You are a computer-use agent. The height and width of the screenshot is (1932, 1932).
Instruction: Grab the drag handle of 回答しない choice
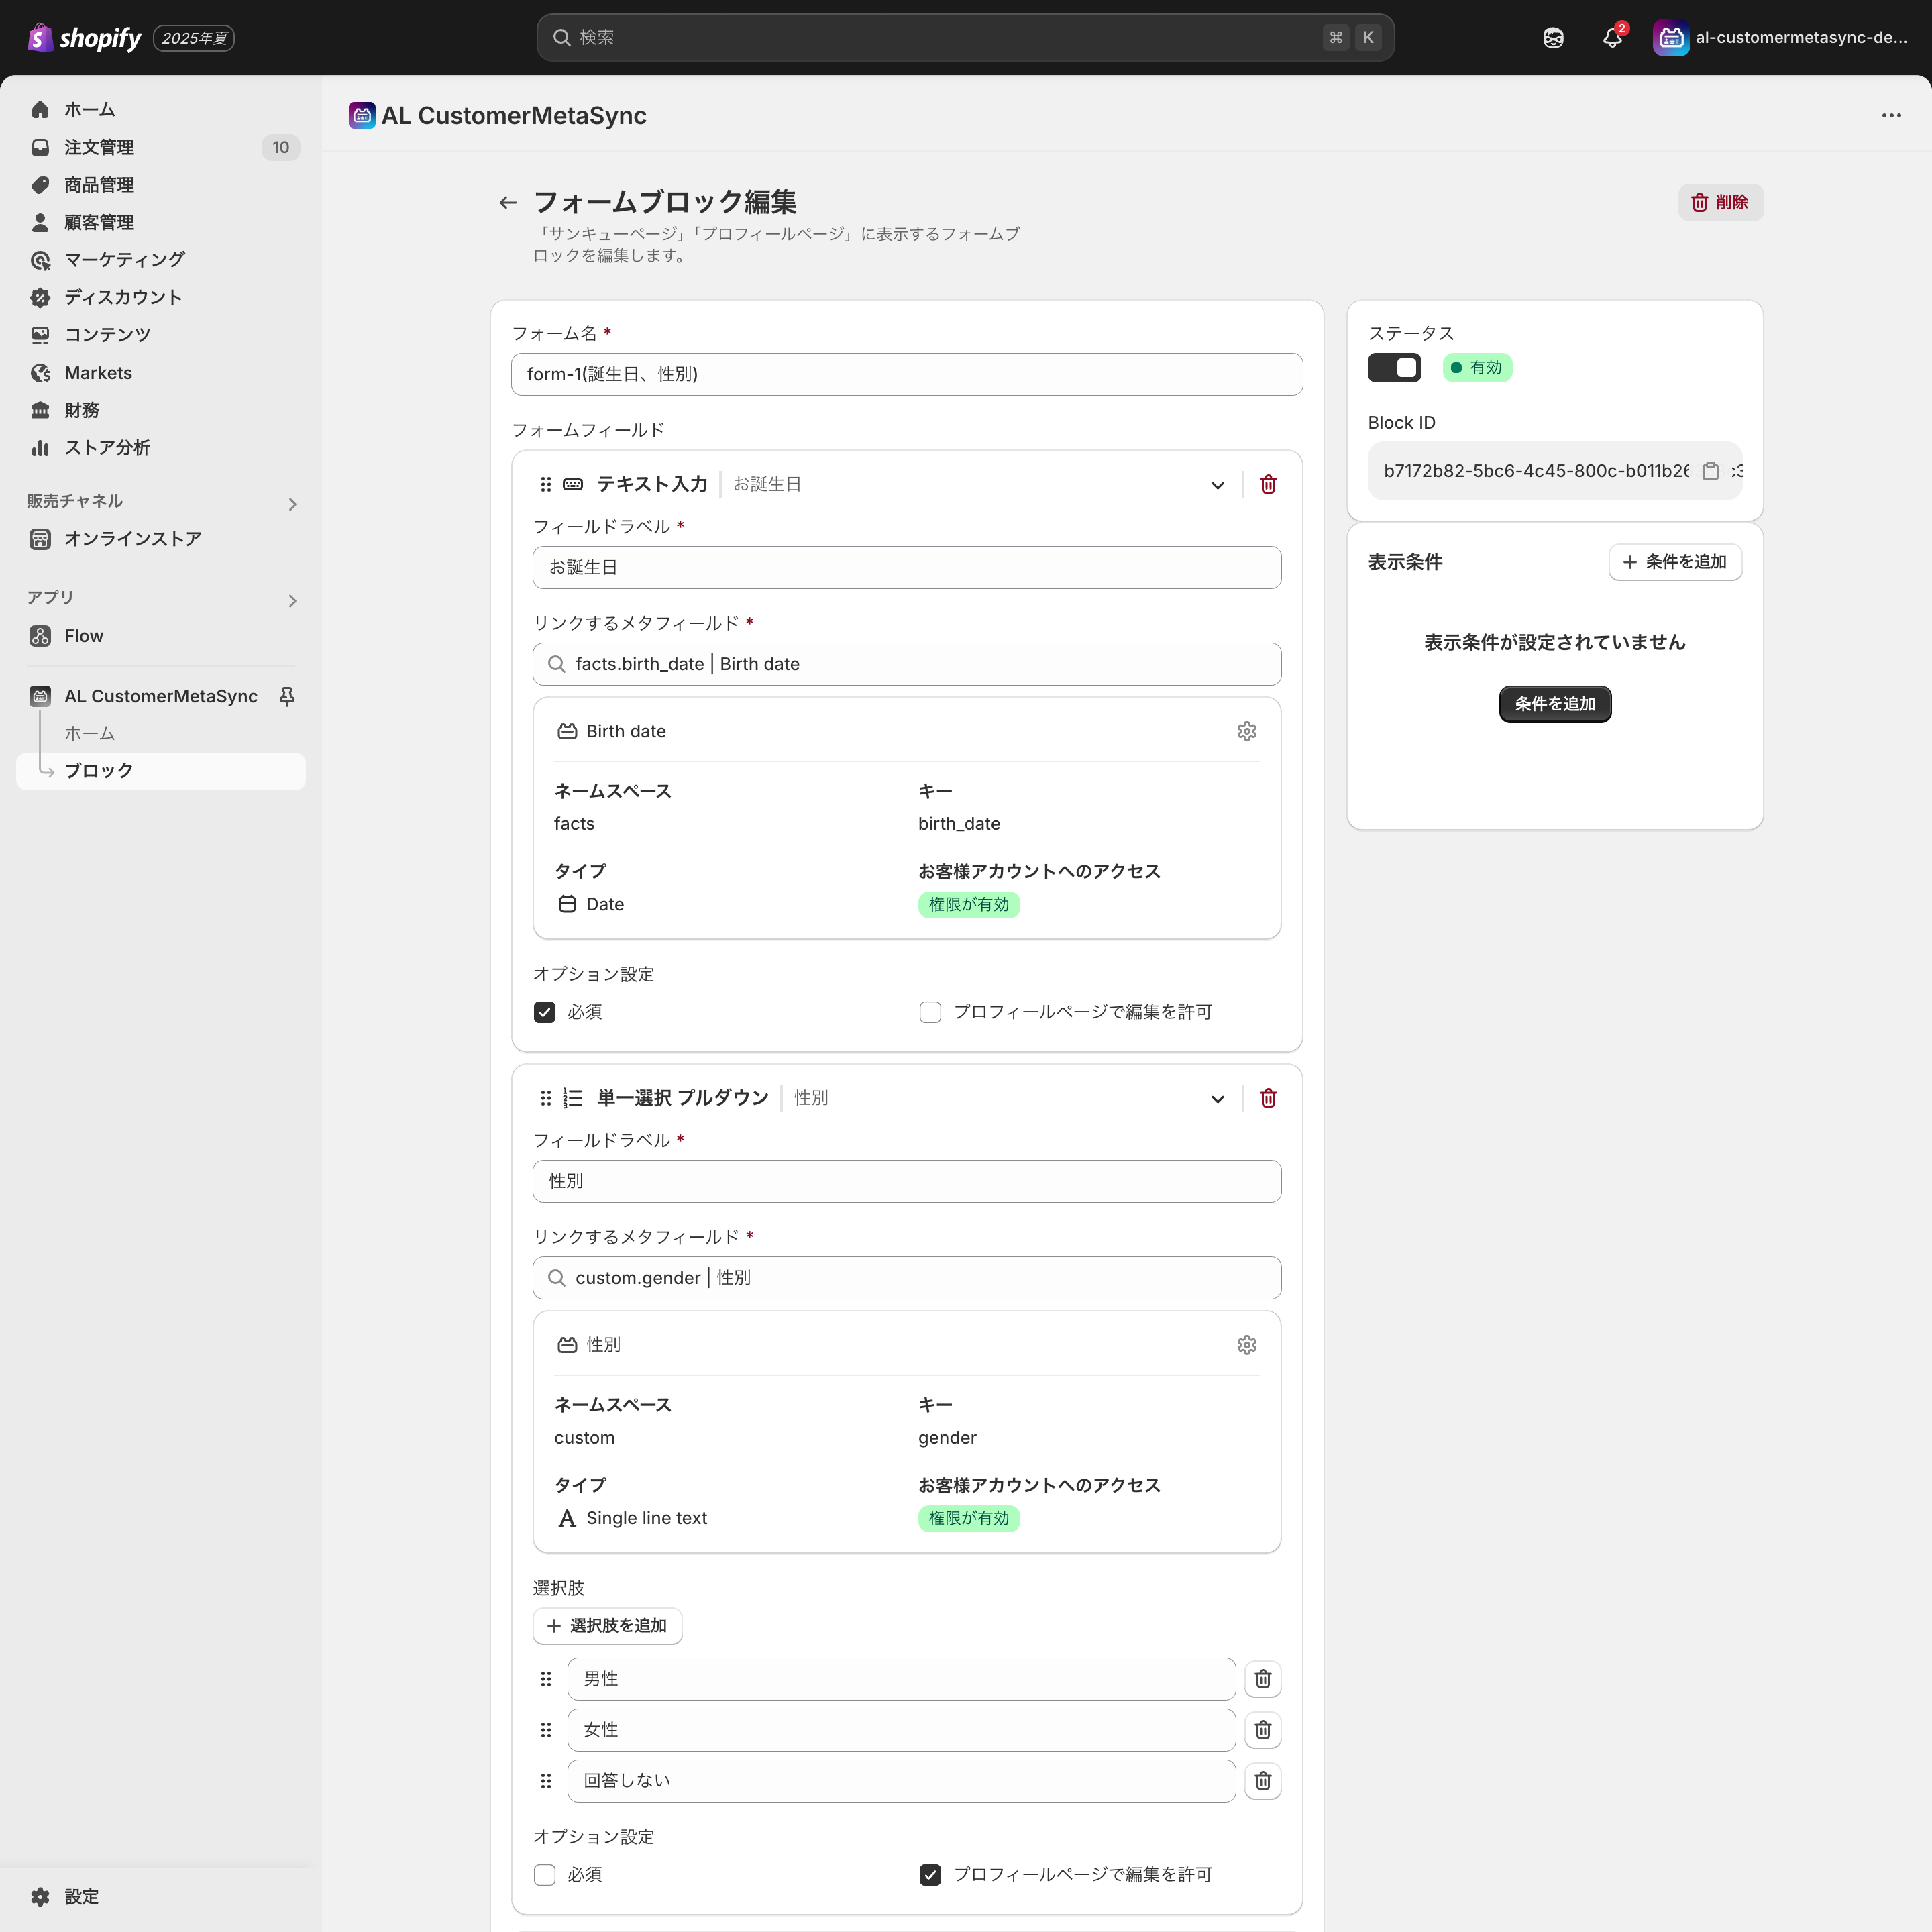pos(545,1781)
